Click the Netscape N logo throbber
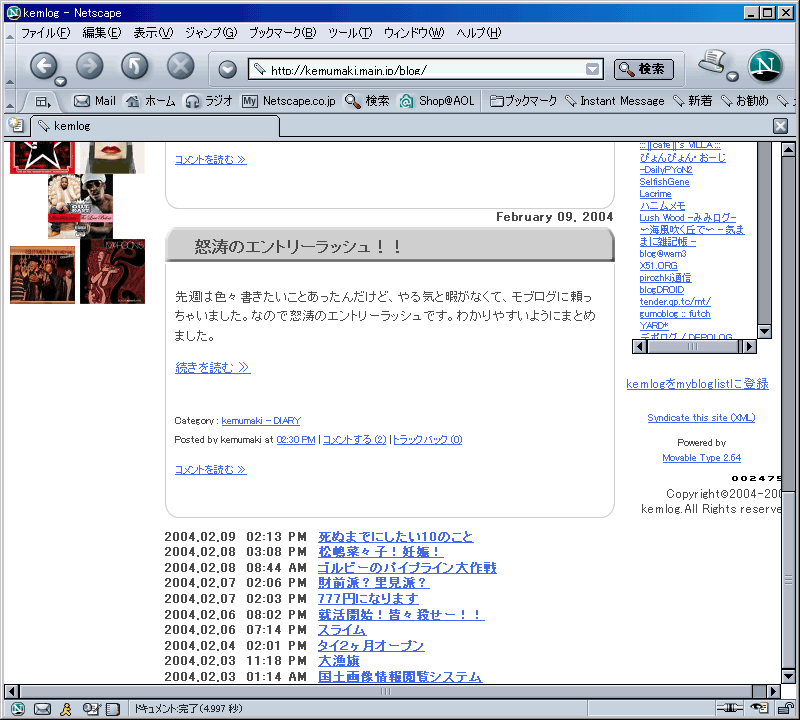 coord(765,66)
